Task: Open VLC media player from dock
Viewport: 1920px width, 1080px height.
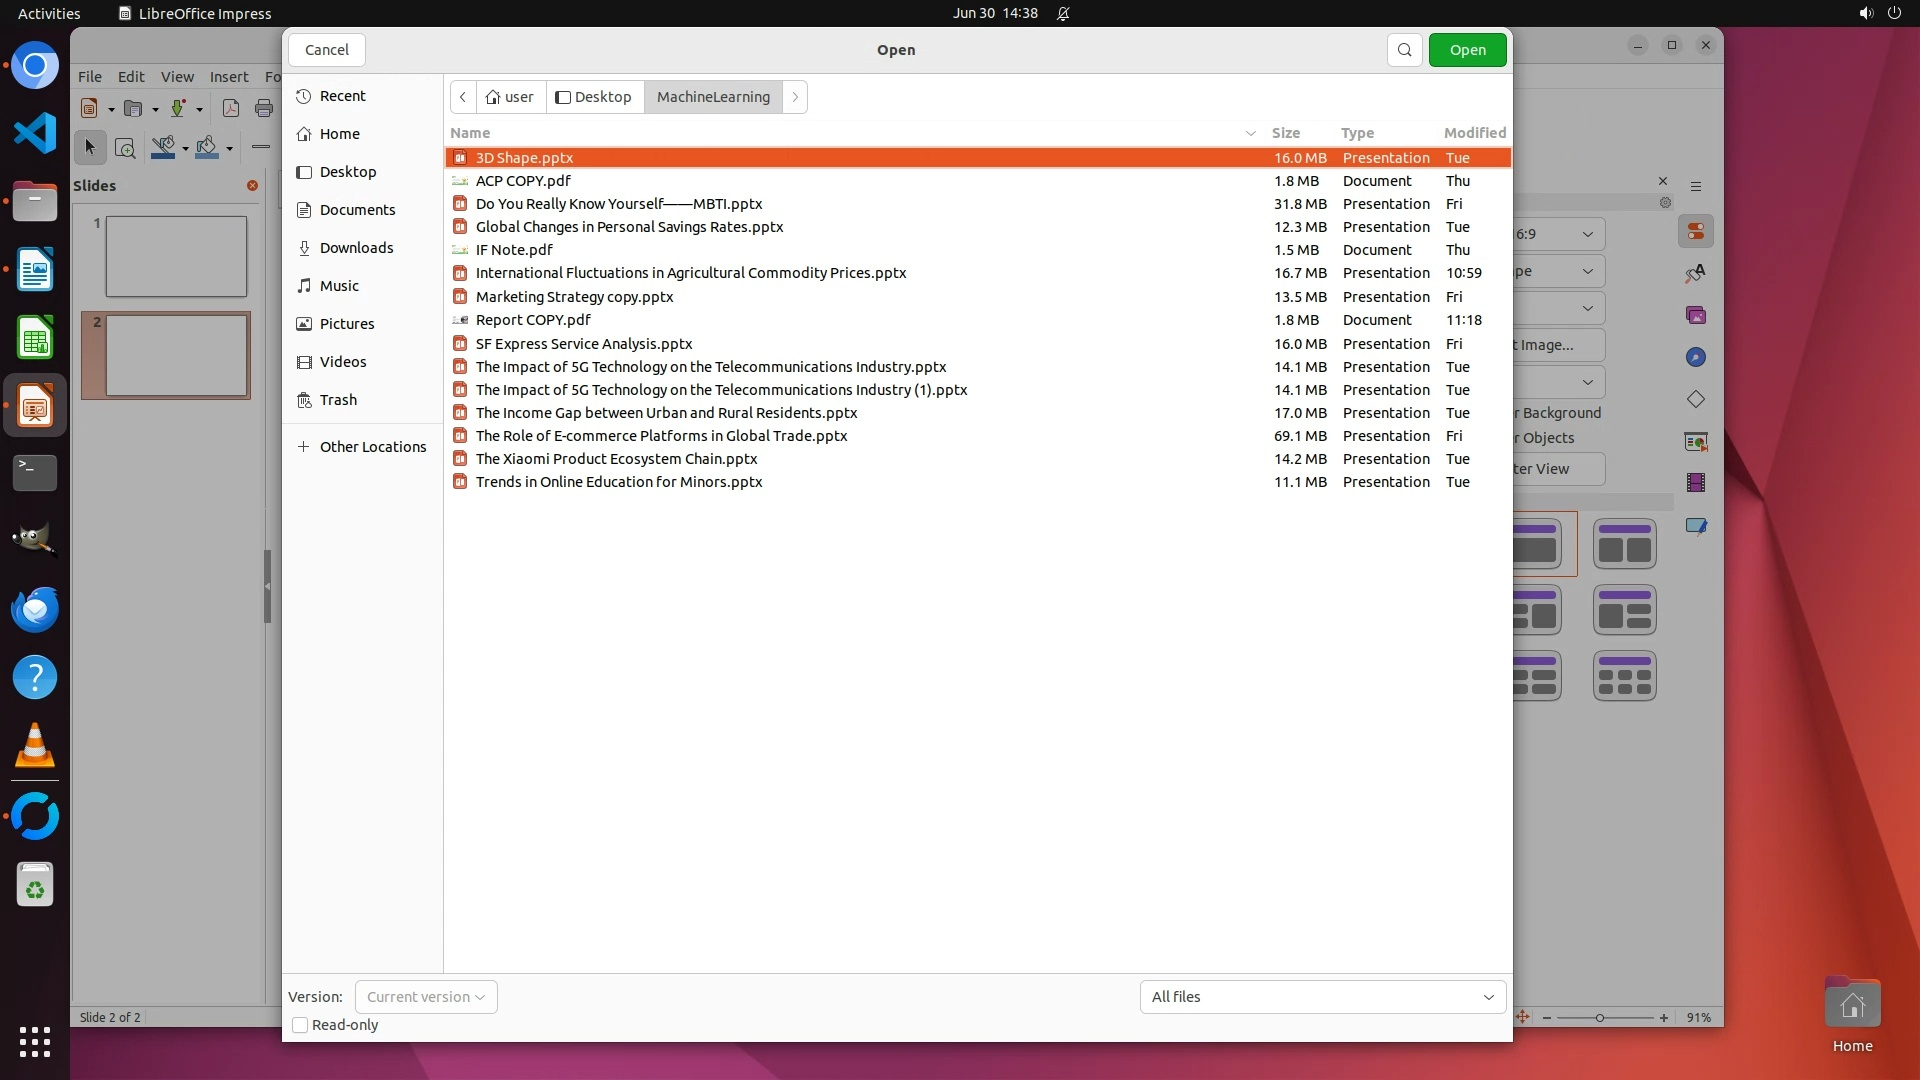Action: click(x=35, y=746)
